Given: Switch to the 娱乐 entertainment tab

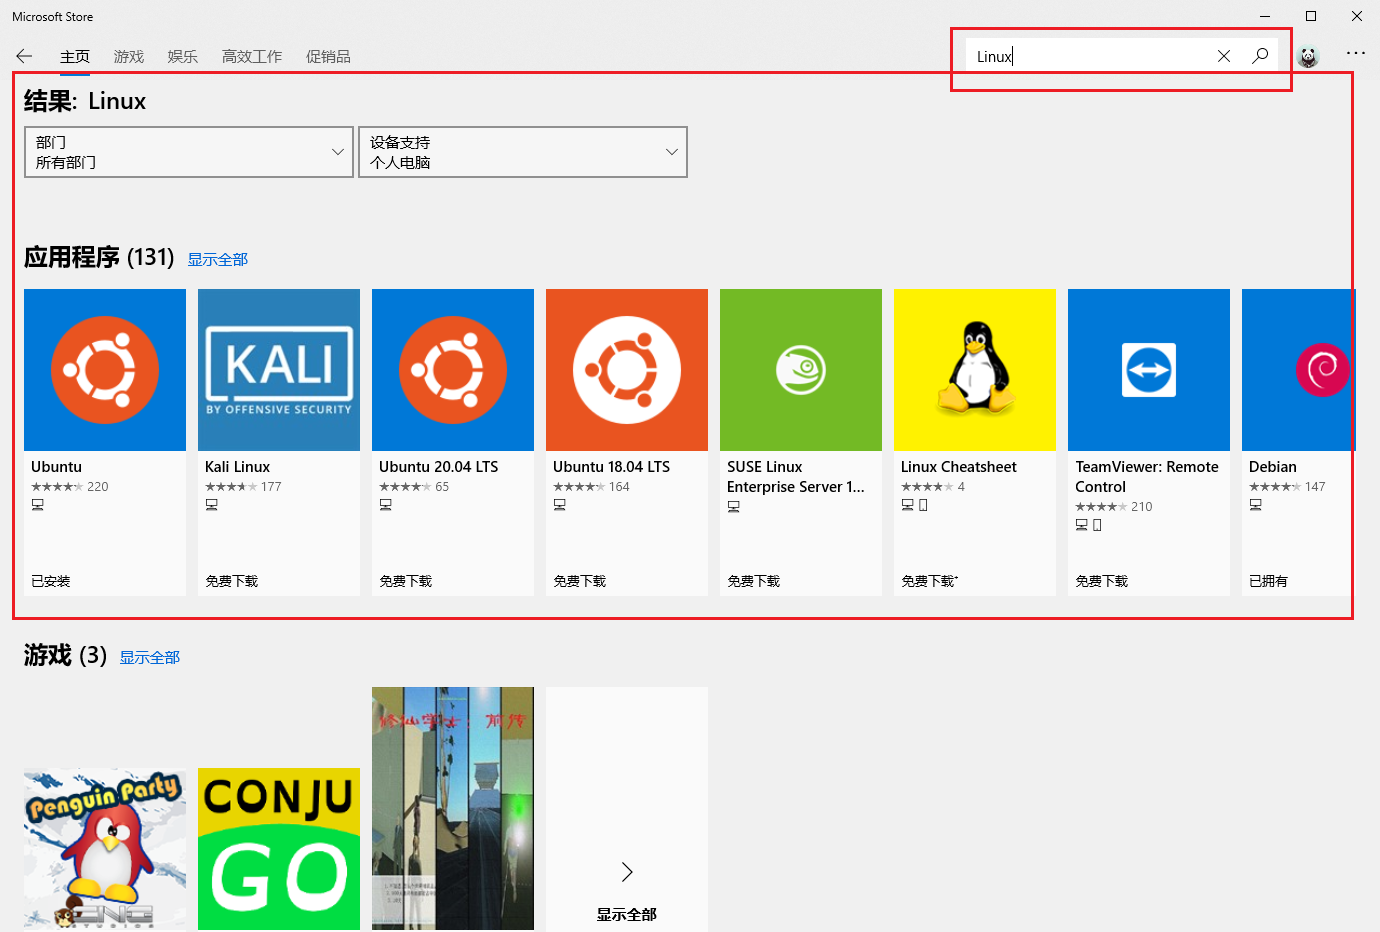Looking at the screenshot, I should point(183,57).
